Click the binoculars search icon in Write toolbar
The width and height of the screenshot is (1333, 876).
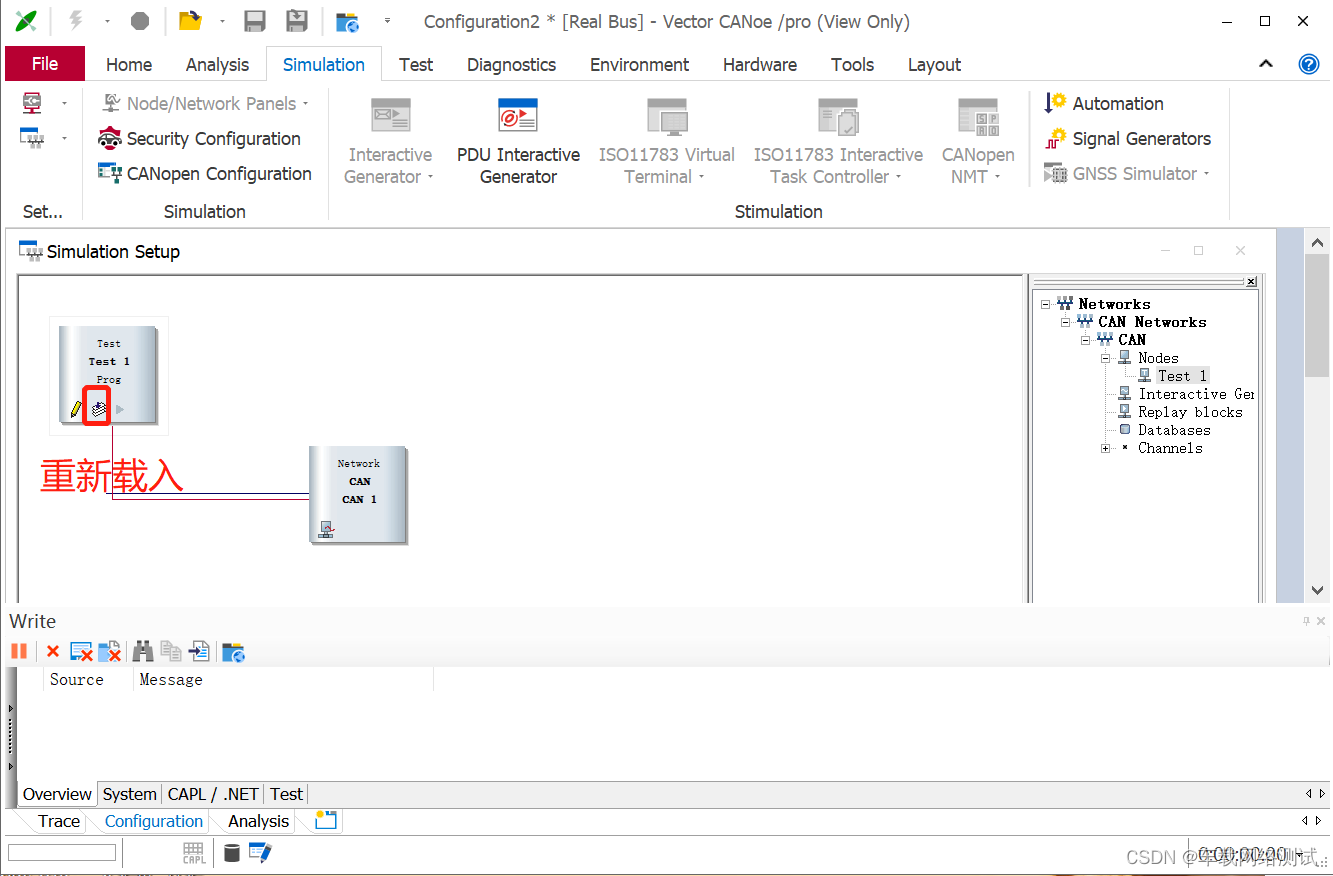pos(143,651)
